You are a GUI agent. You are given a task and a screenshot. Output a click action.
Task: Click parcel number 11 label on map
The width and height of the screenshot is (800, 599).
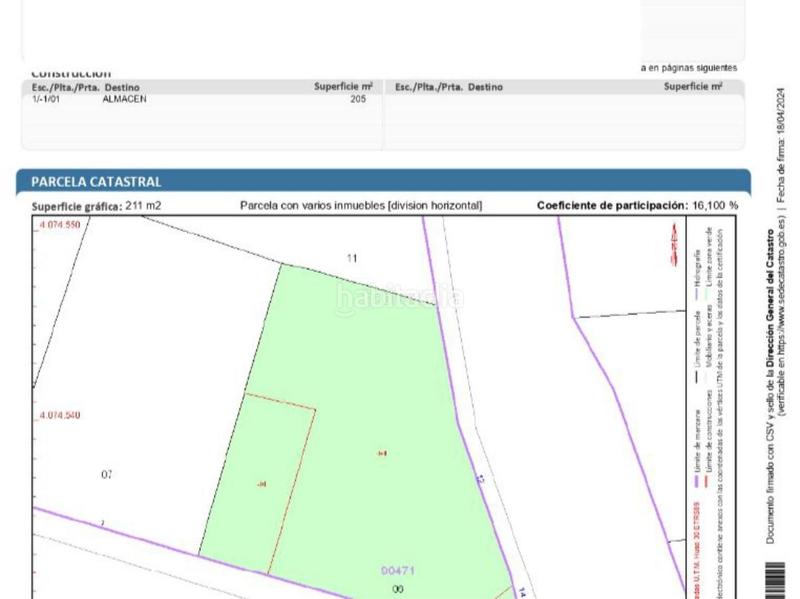(352, 259)
